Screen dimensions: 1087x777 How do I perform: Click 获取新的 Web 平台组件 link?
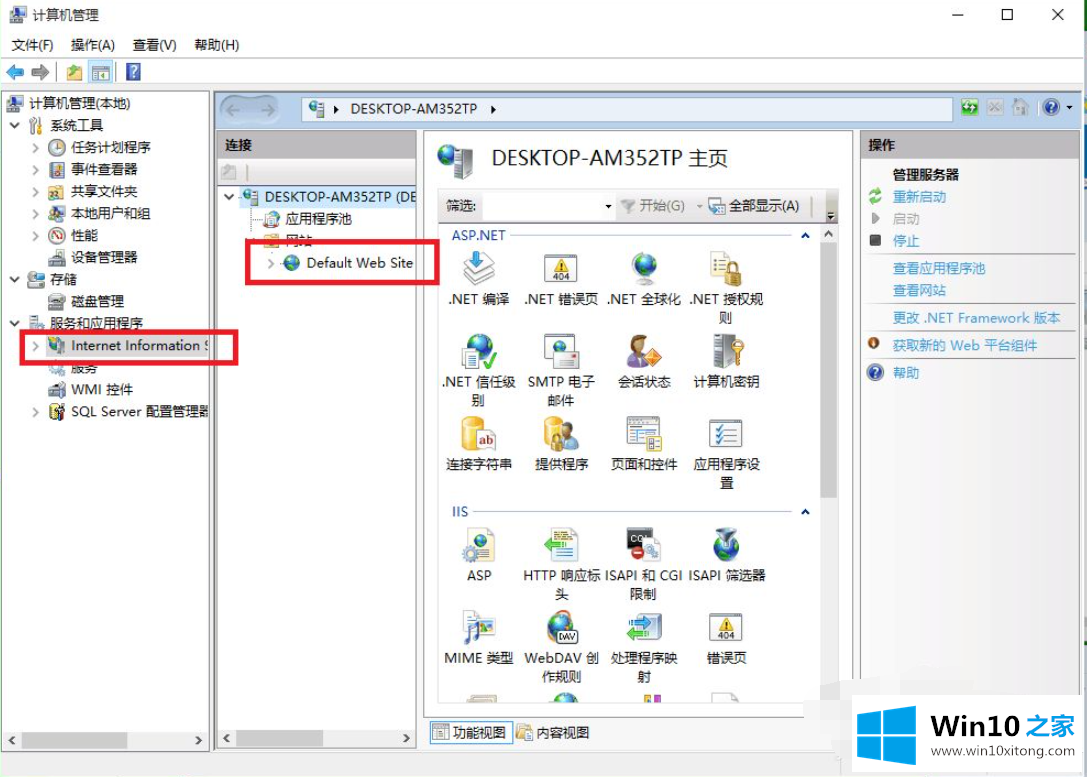coord(964,345)
